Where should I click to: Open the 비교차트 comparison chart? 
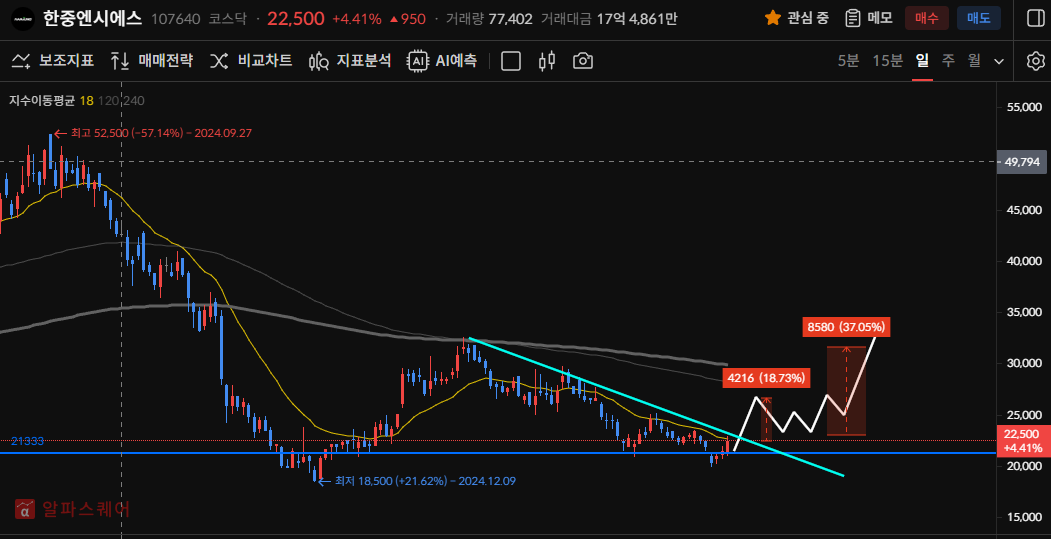click(x=251, y=61)
